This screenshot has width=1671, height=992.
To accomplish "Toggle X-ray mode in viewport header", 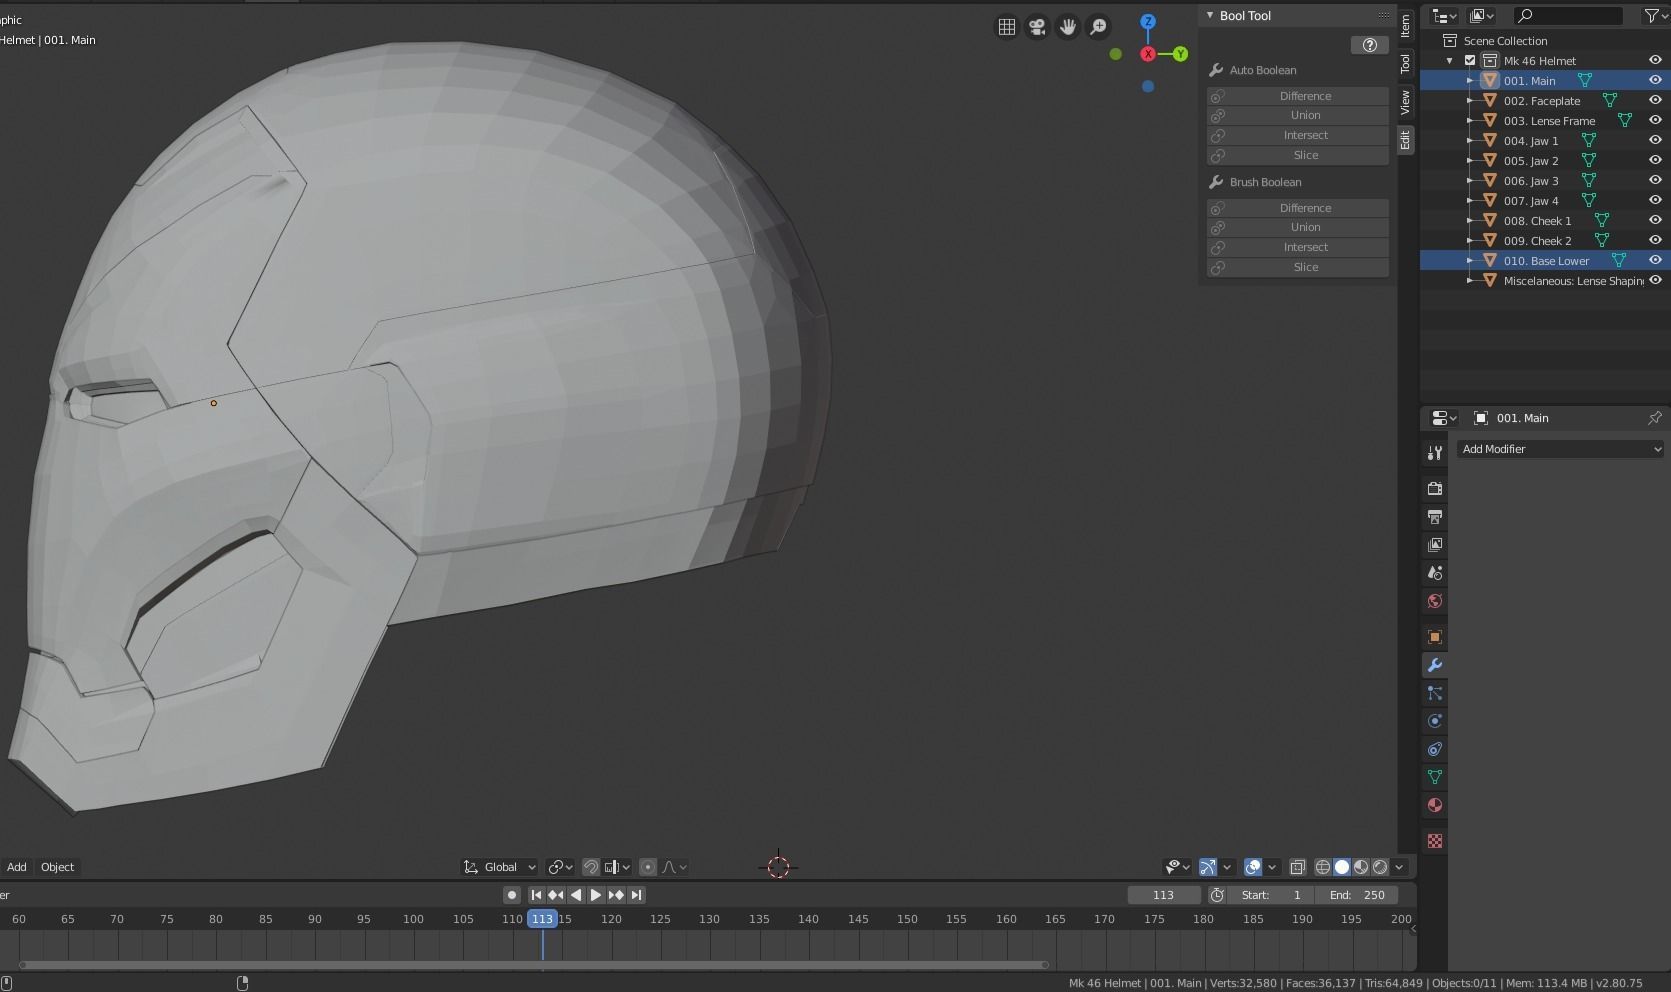I will [1297, 867].
